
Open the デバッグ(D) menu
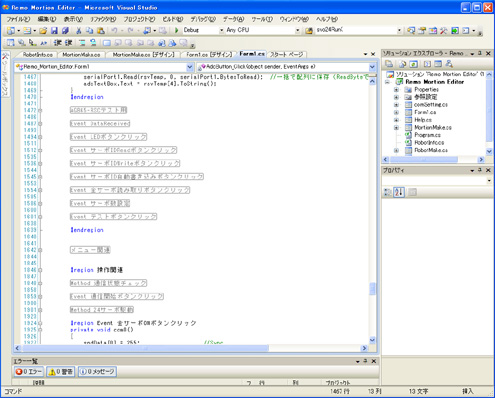pos(203,19)
